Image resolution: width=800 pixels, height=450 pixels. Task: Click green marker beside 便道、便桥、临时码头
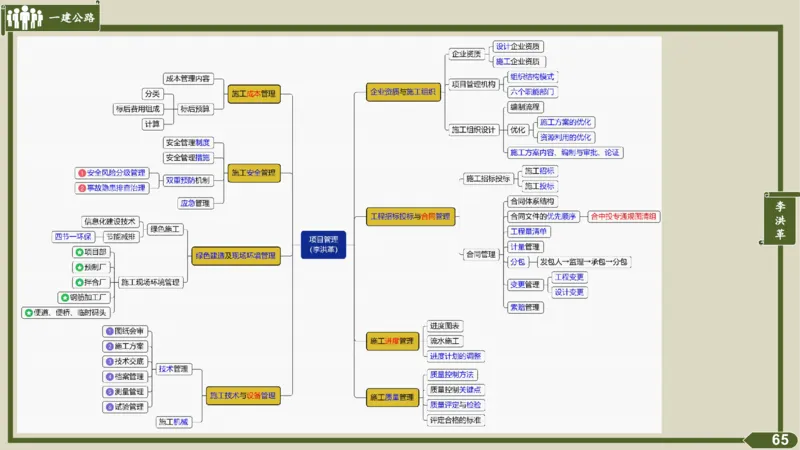pyautogui.click(x=27, y=312)
